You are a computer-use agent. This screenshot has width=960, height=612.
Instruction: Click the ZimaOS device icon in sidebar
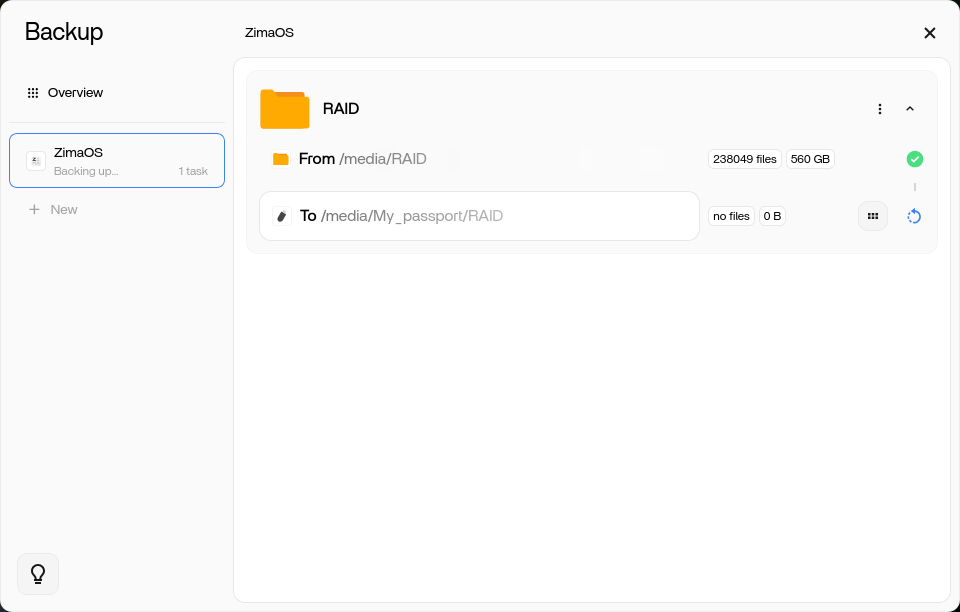point(36,161)
